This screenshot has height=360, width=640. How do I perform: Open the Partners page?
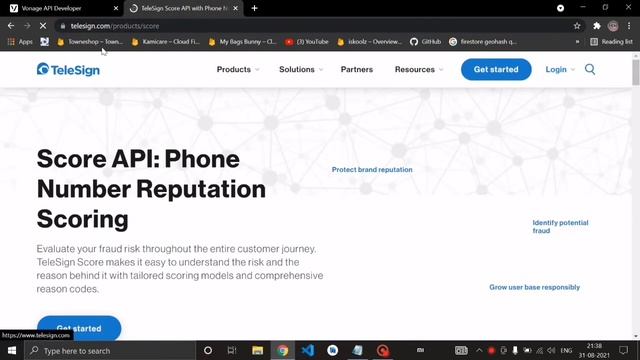pyautogui.click(x=357, y=69)
